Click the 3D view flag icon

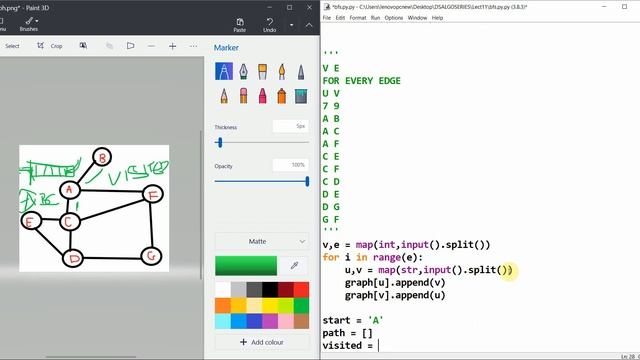coord(131,46)
